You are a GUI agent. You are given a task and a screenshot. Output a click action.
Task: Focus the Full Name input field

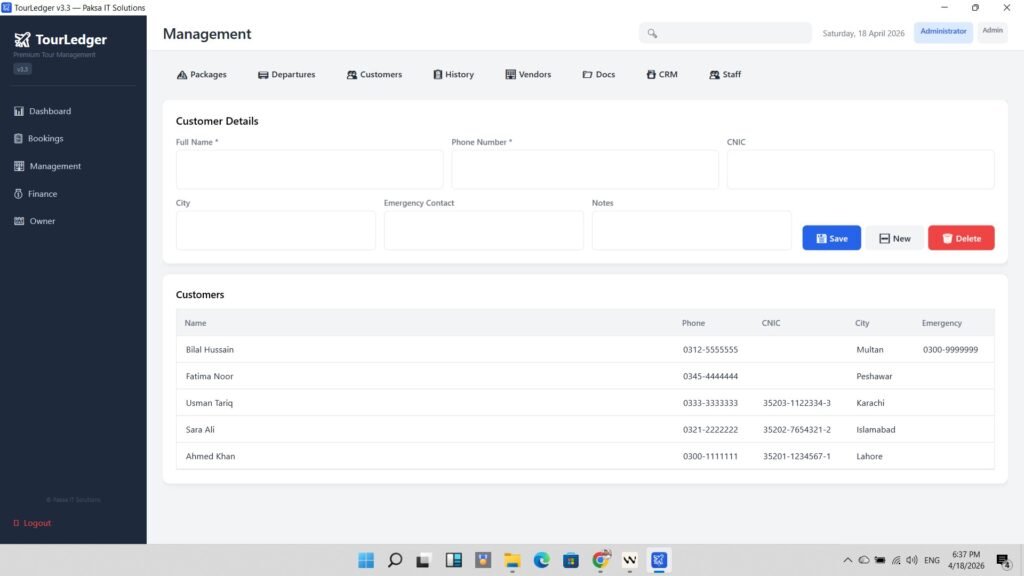tap(309, 170)
